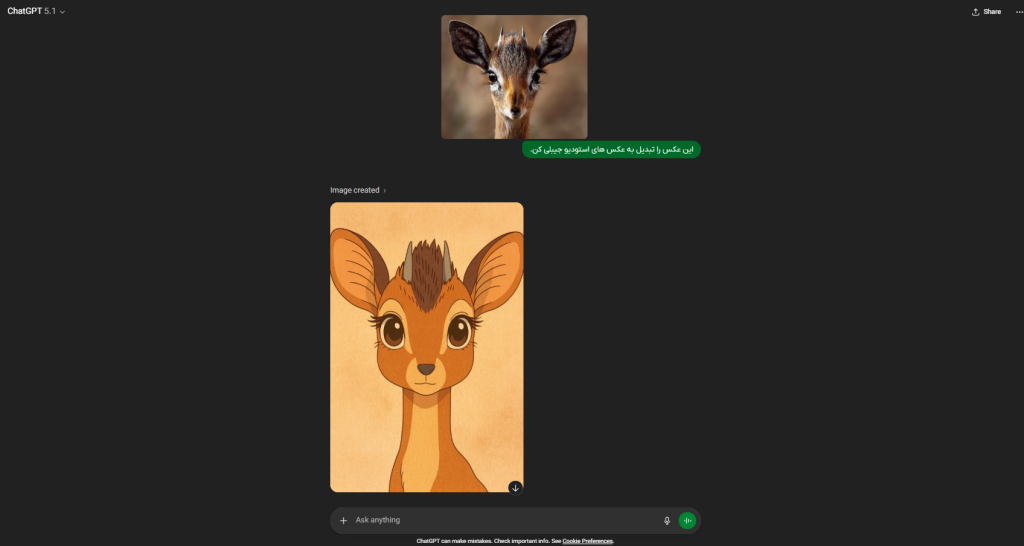Click the Image created label

(x=355, y=190)
